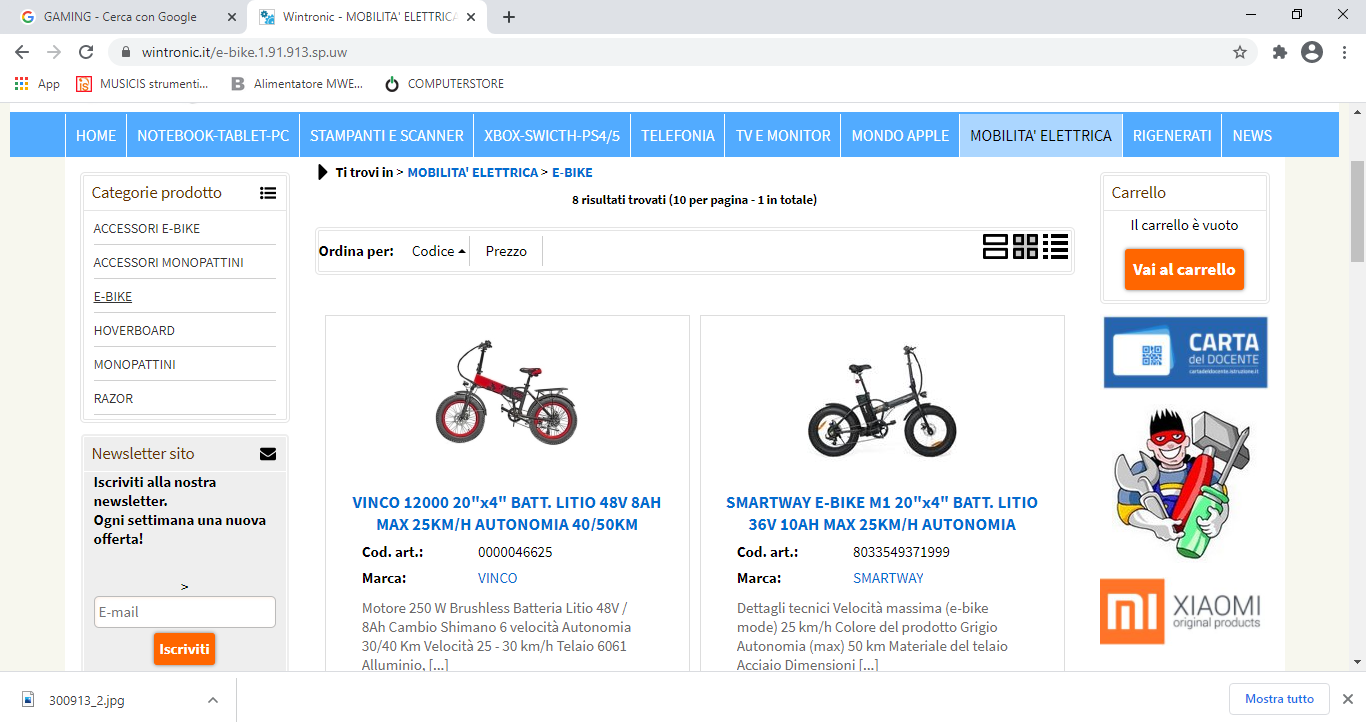Open the Chrome three-dot menu
Viewport: 1366px width, 728px height.
1345,52
